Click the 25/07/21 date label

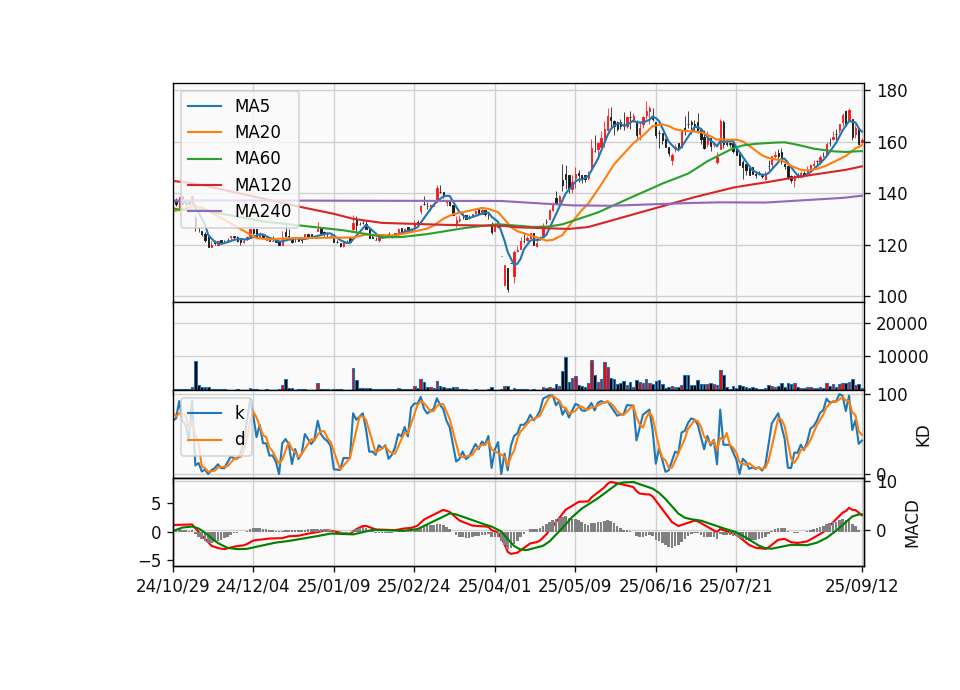[736, 586]
